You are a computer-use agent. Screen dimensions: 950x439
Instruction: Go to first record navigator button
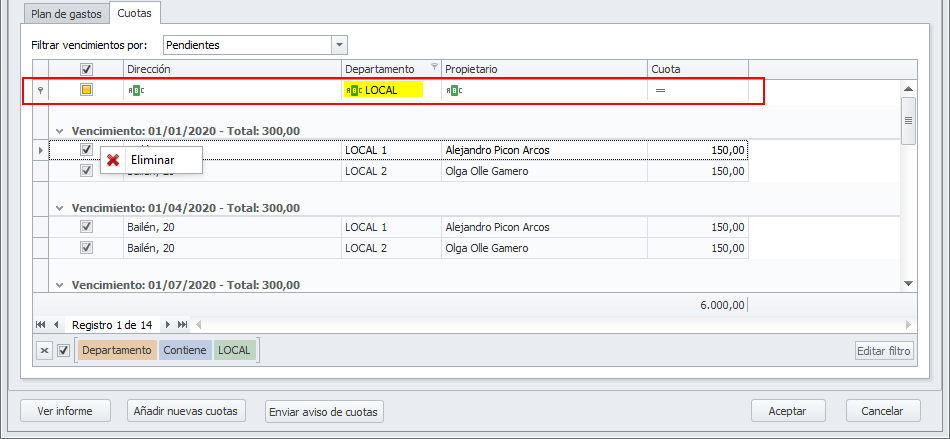tap(41, 325)
